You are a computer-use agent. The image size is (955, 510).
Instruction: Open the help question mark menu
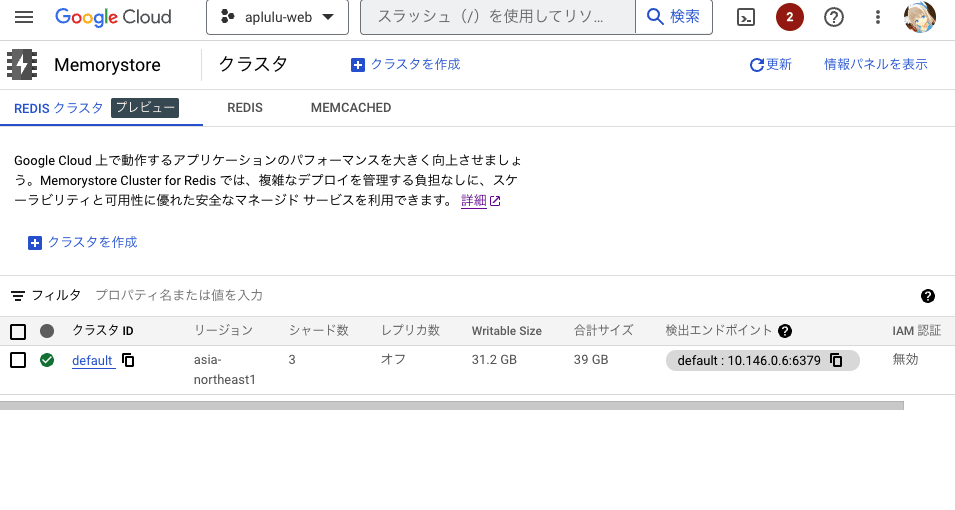[x=834, y=17]
